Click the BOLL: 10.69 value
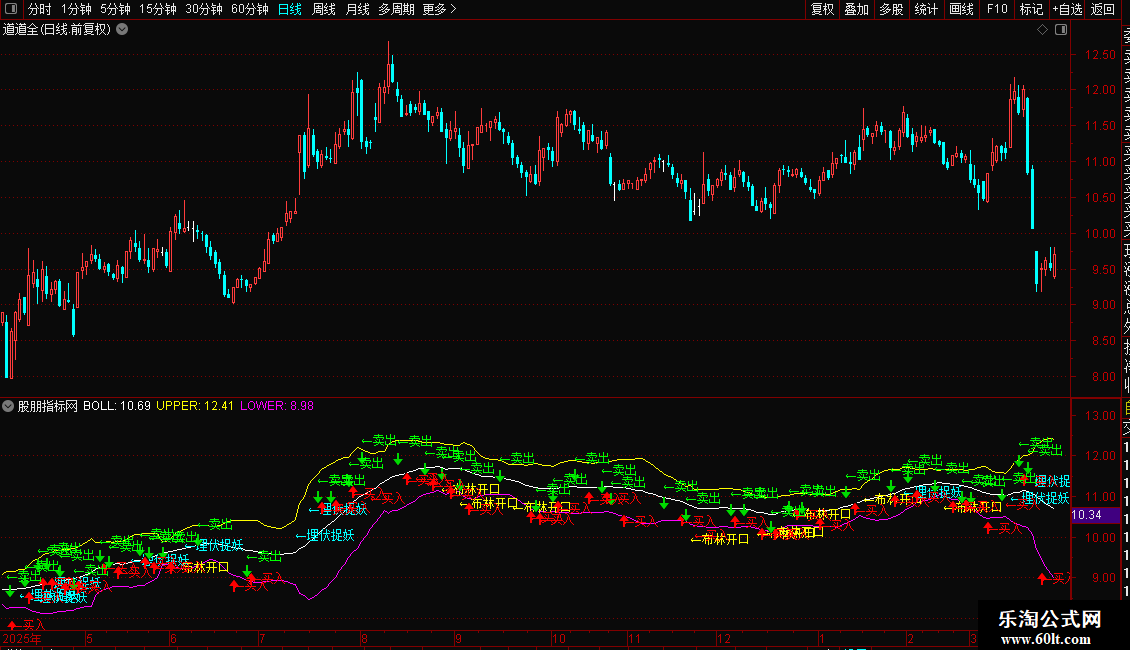 tap(117, 406)
